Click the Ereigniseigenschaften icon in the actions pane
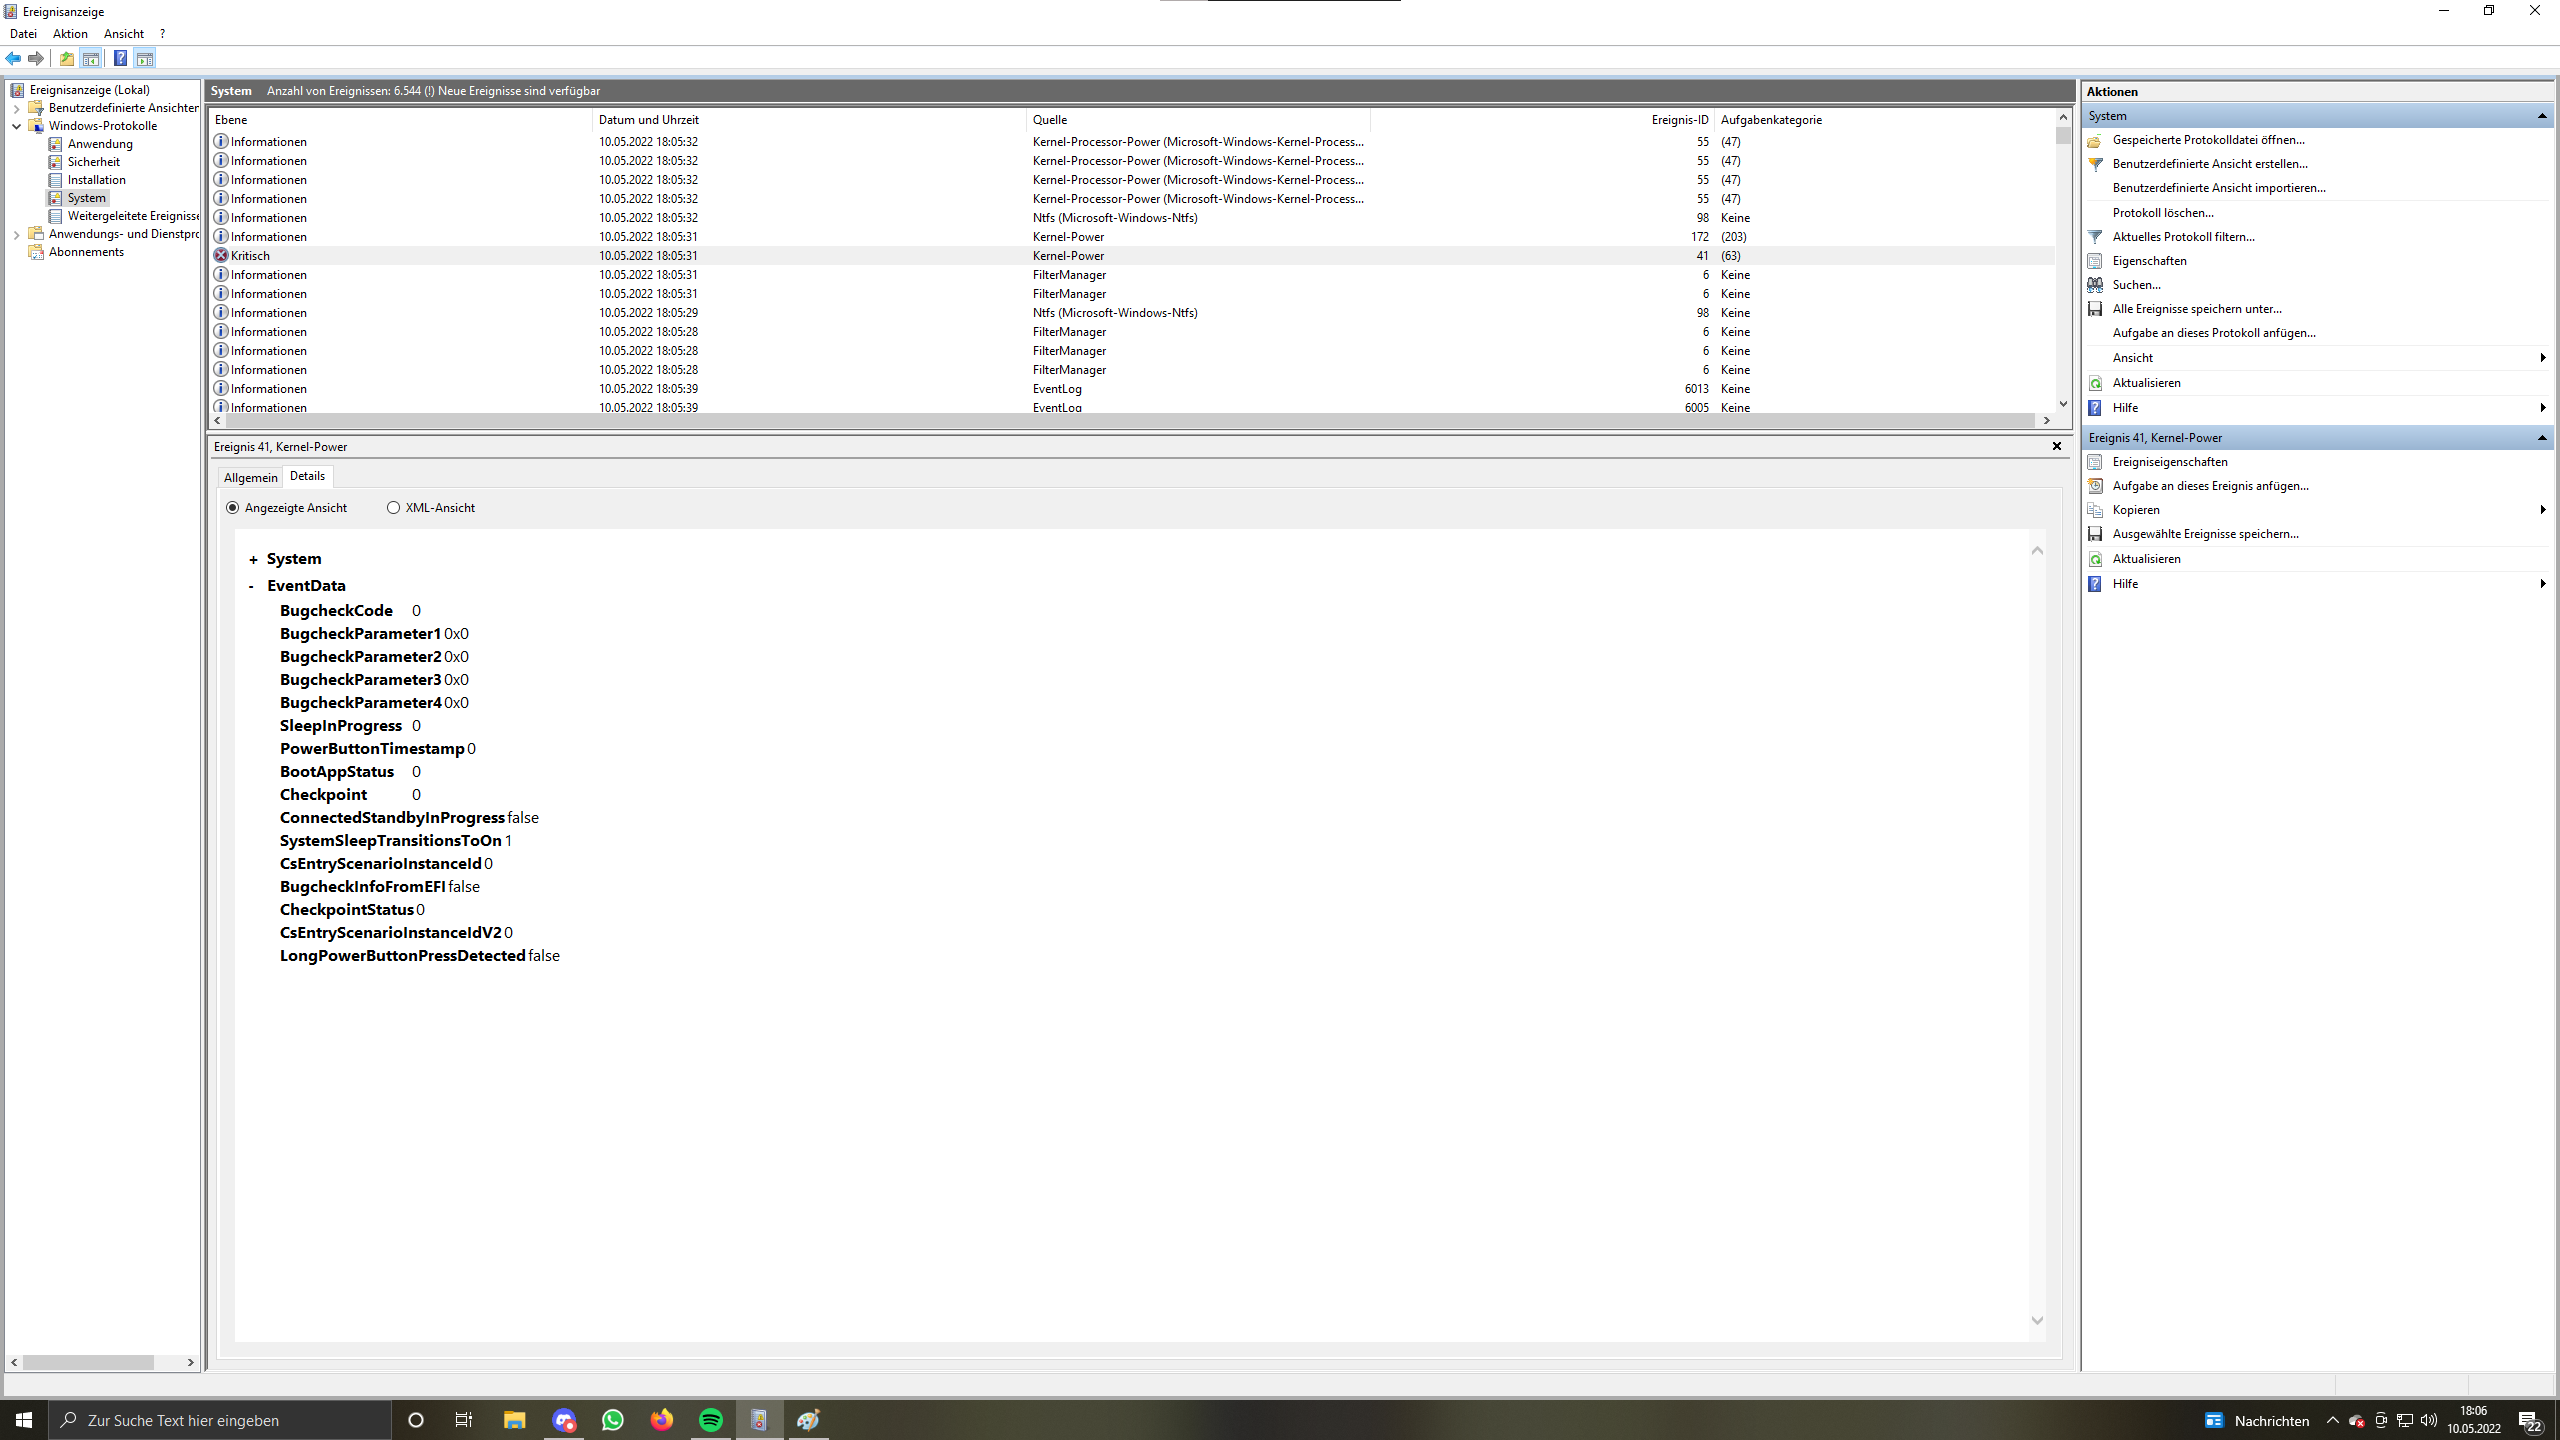The image size is (2560, 1440). coord(2095,462)
